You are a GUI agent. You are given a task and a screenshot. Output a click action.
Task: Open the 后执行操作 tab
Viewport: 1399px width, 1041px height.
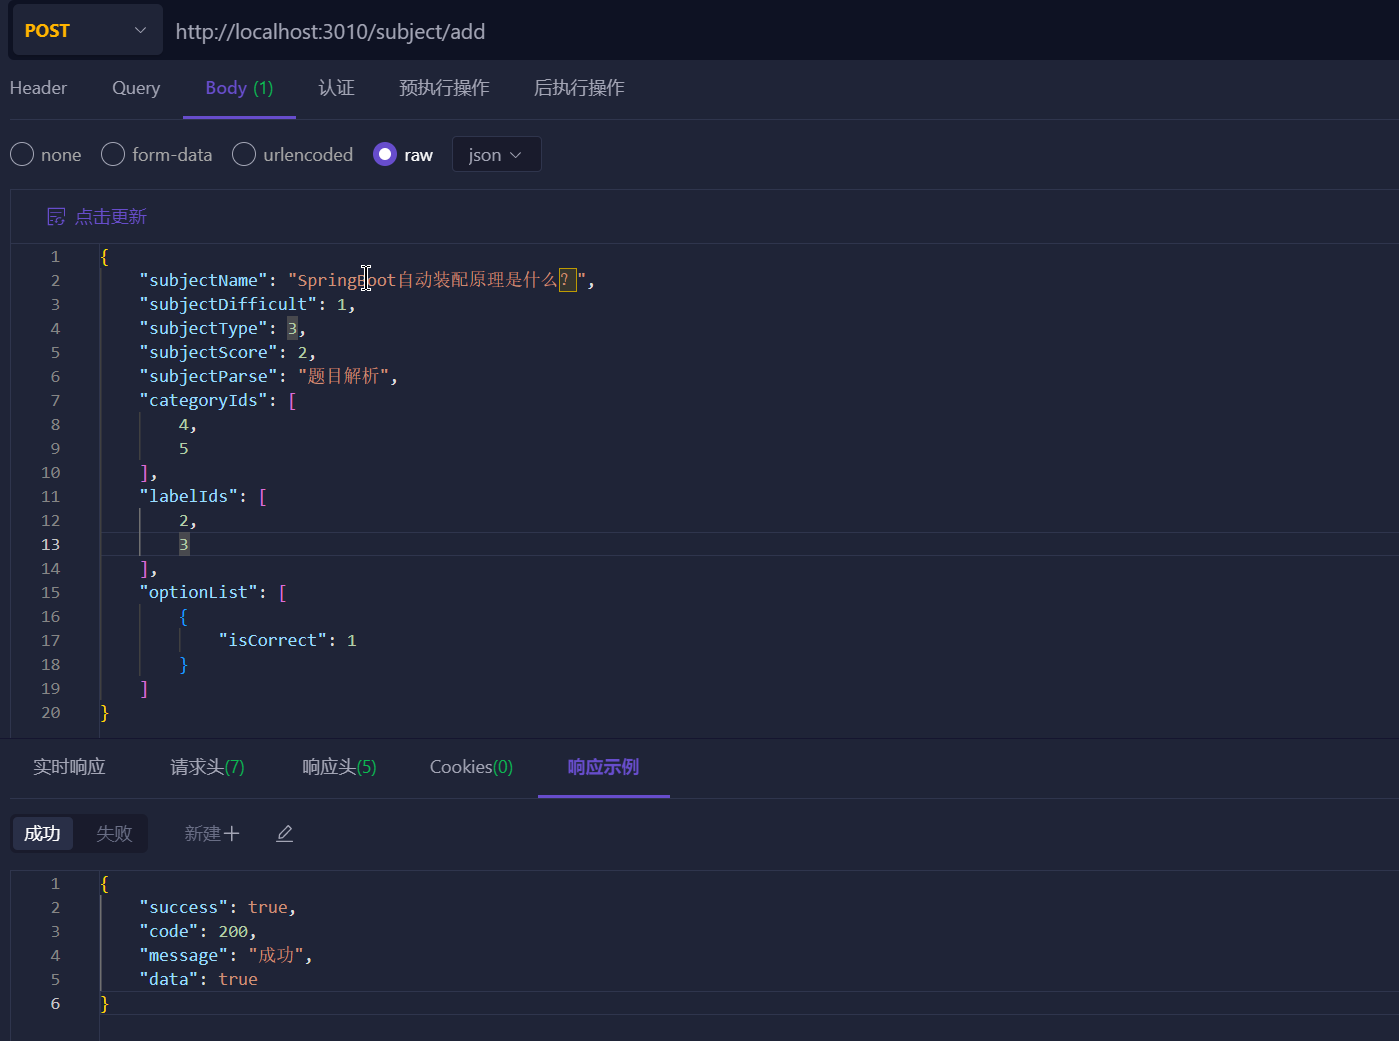pos(579,88)
